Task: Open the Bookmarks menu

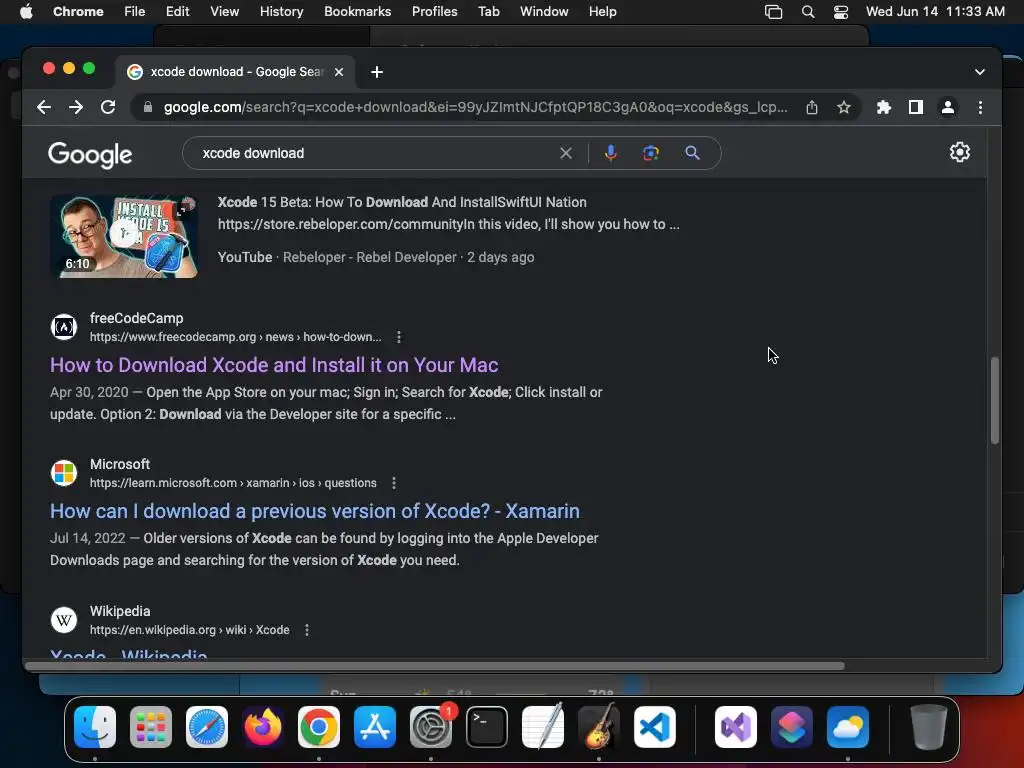Action: click(x=357, y=12)
